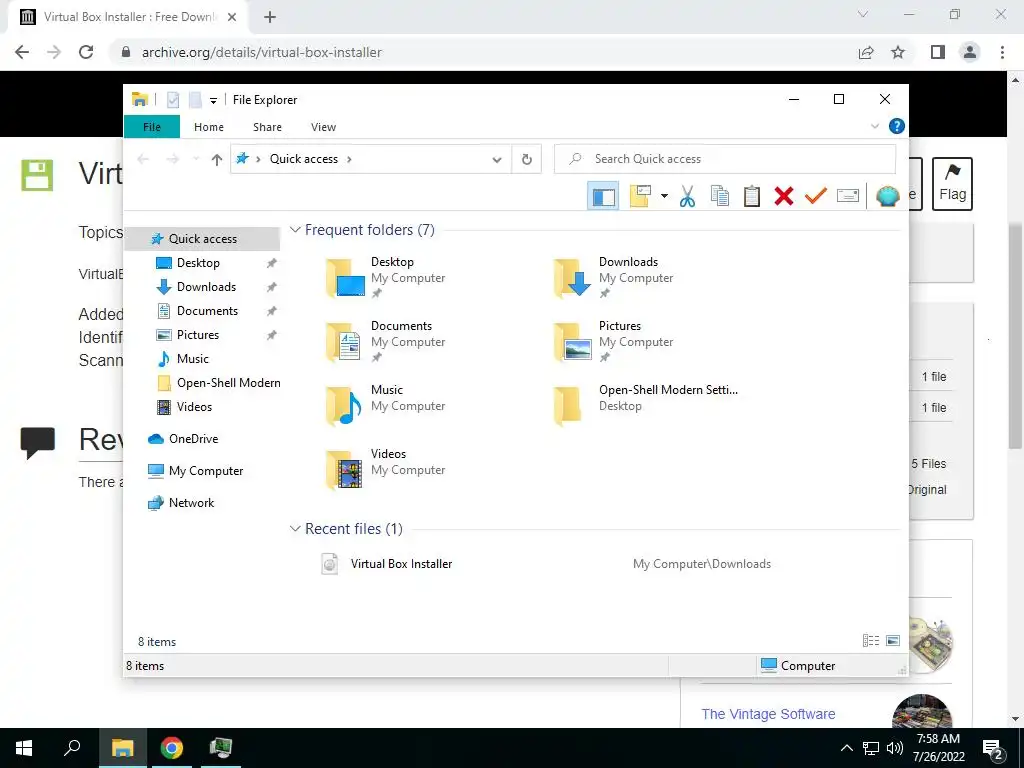Open dropdown arrow beside folder options icon
This screenshot has height=768, width=1024.
click(664, 196)
